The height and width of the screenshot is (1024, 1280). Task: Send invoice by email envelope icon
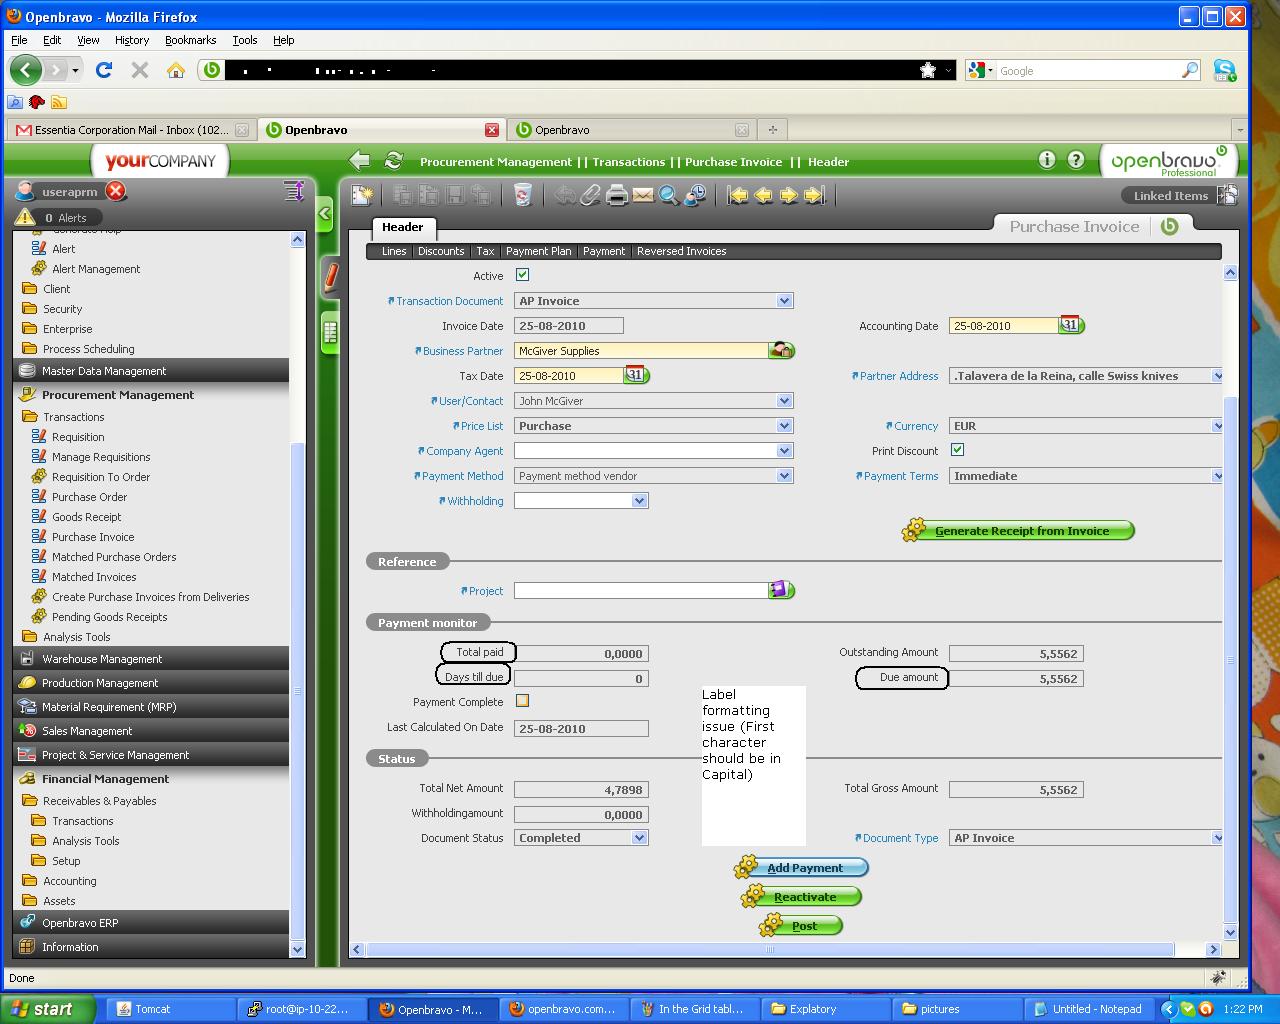point(643,195)
